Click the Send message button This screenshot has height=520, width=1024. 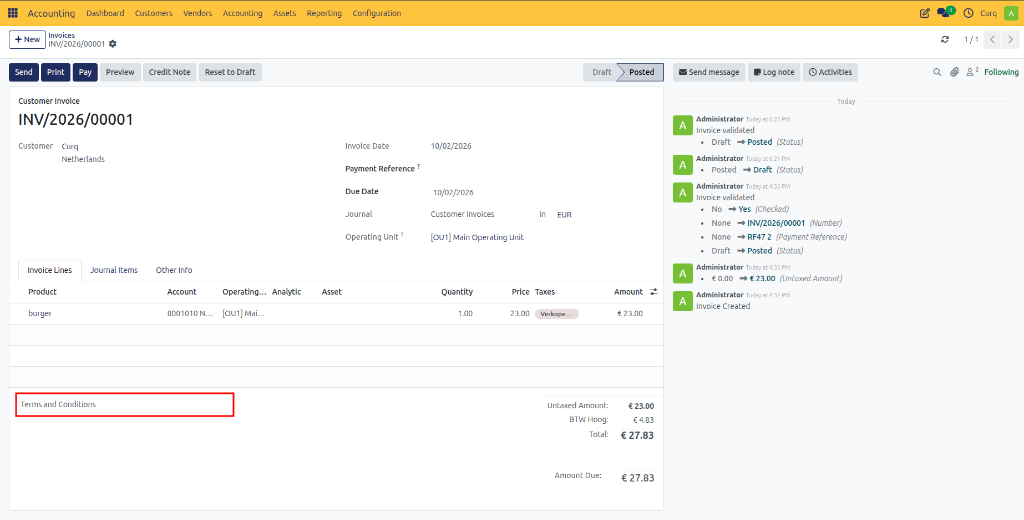(x=709, y=72)
